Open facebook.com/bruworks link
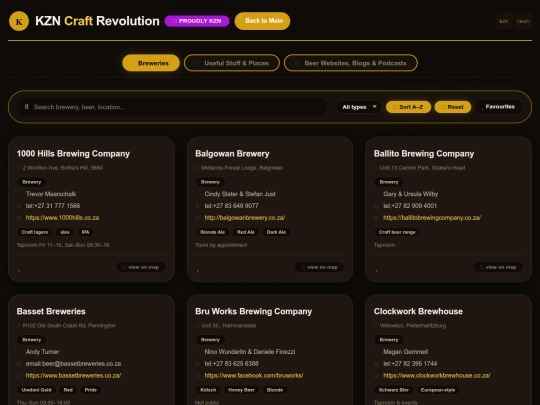This screenshot has width=540, height=405. [x=254, y=375]
